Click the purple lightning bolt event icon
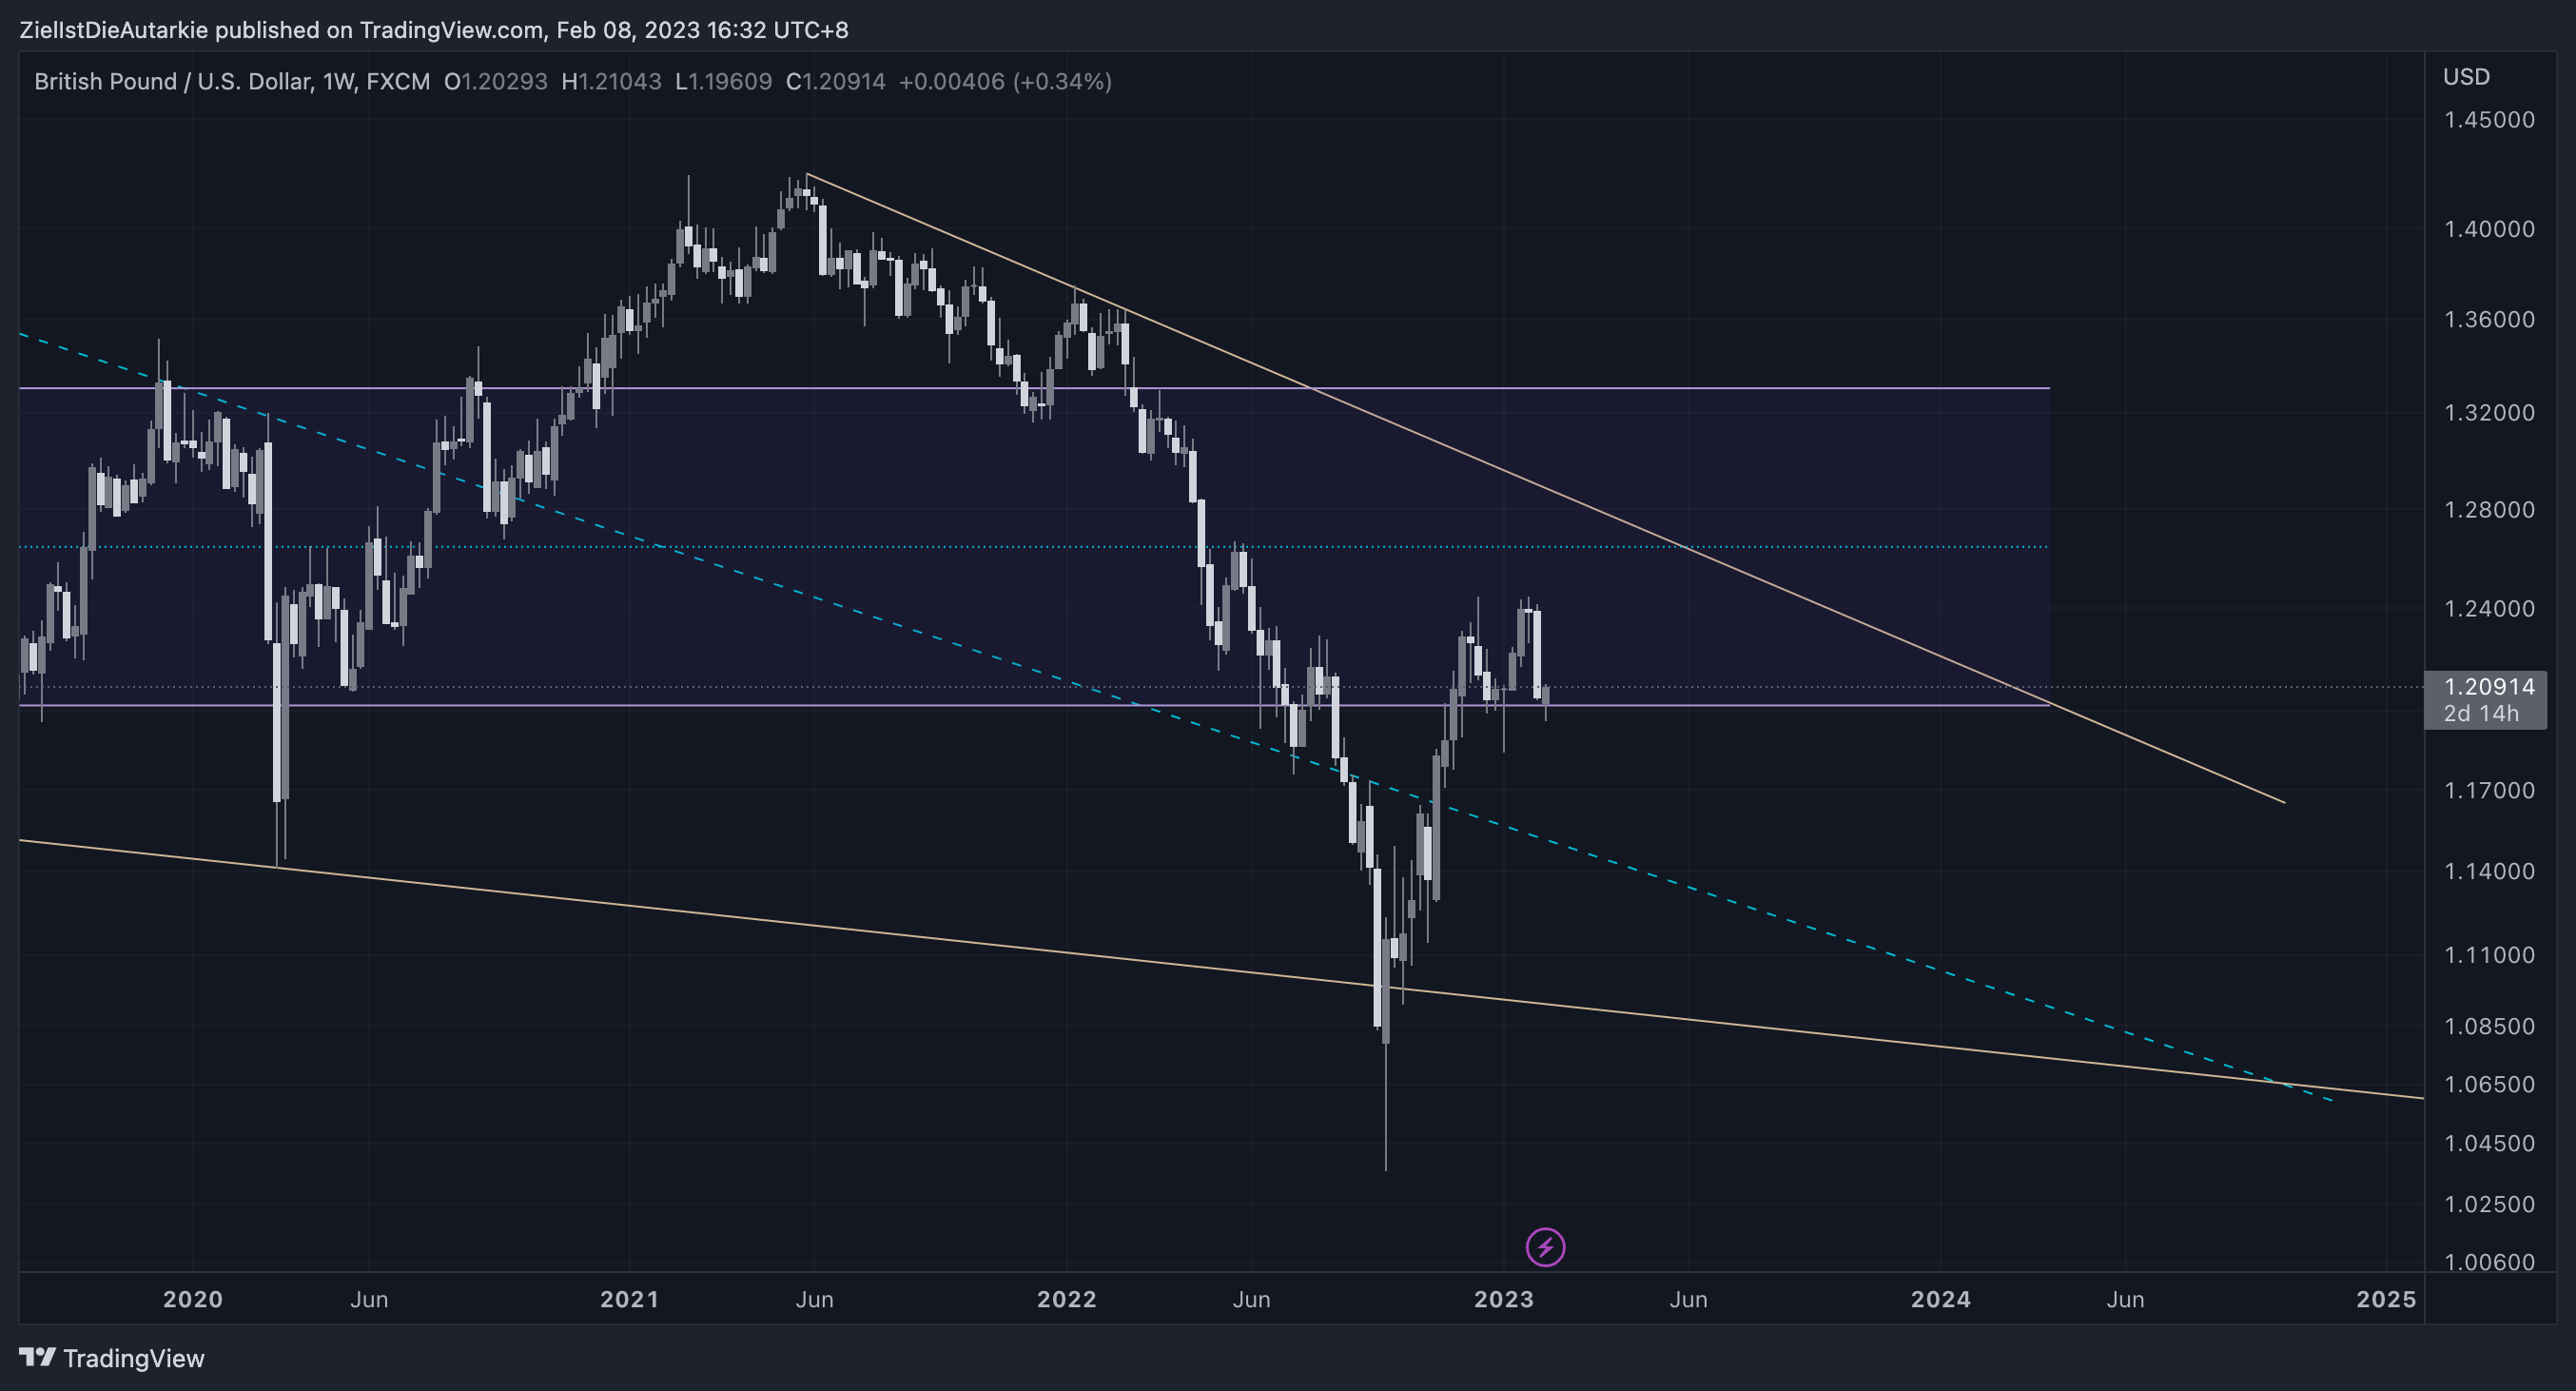The image size is (2576, 1391). pos(1545,1247)
